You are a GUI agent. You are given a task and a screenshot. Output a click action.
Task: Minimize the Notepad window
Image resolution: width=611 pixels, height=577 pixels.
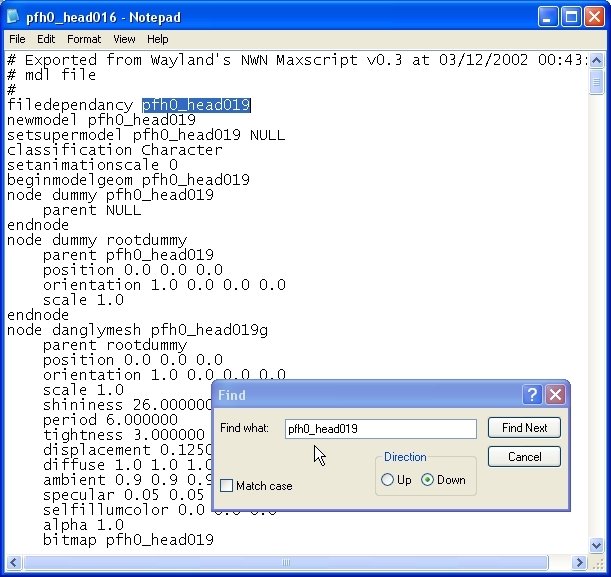tap(548, 17)
